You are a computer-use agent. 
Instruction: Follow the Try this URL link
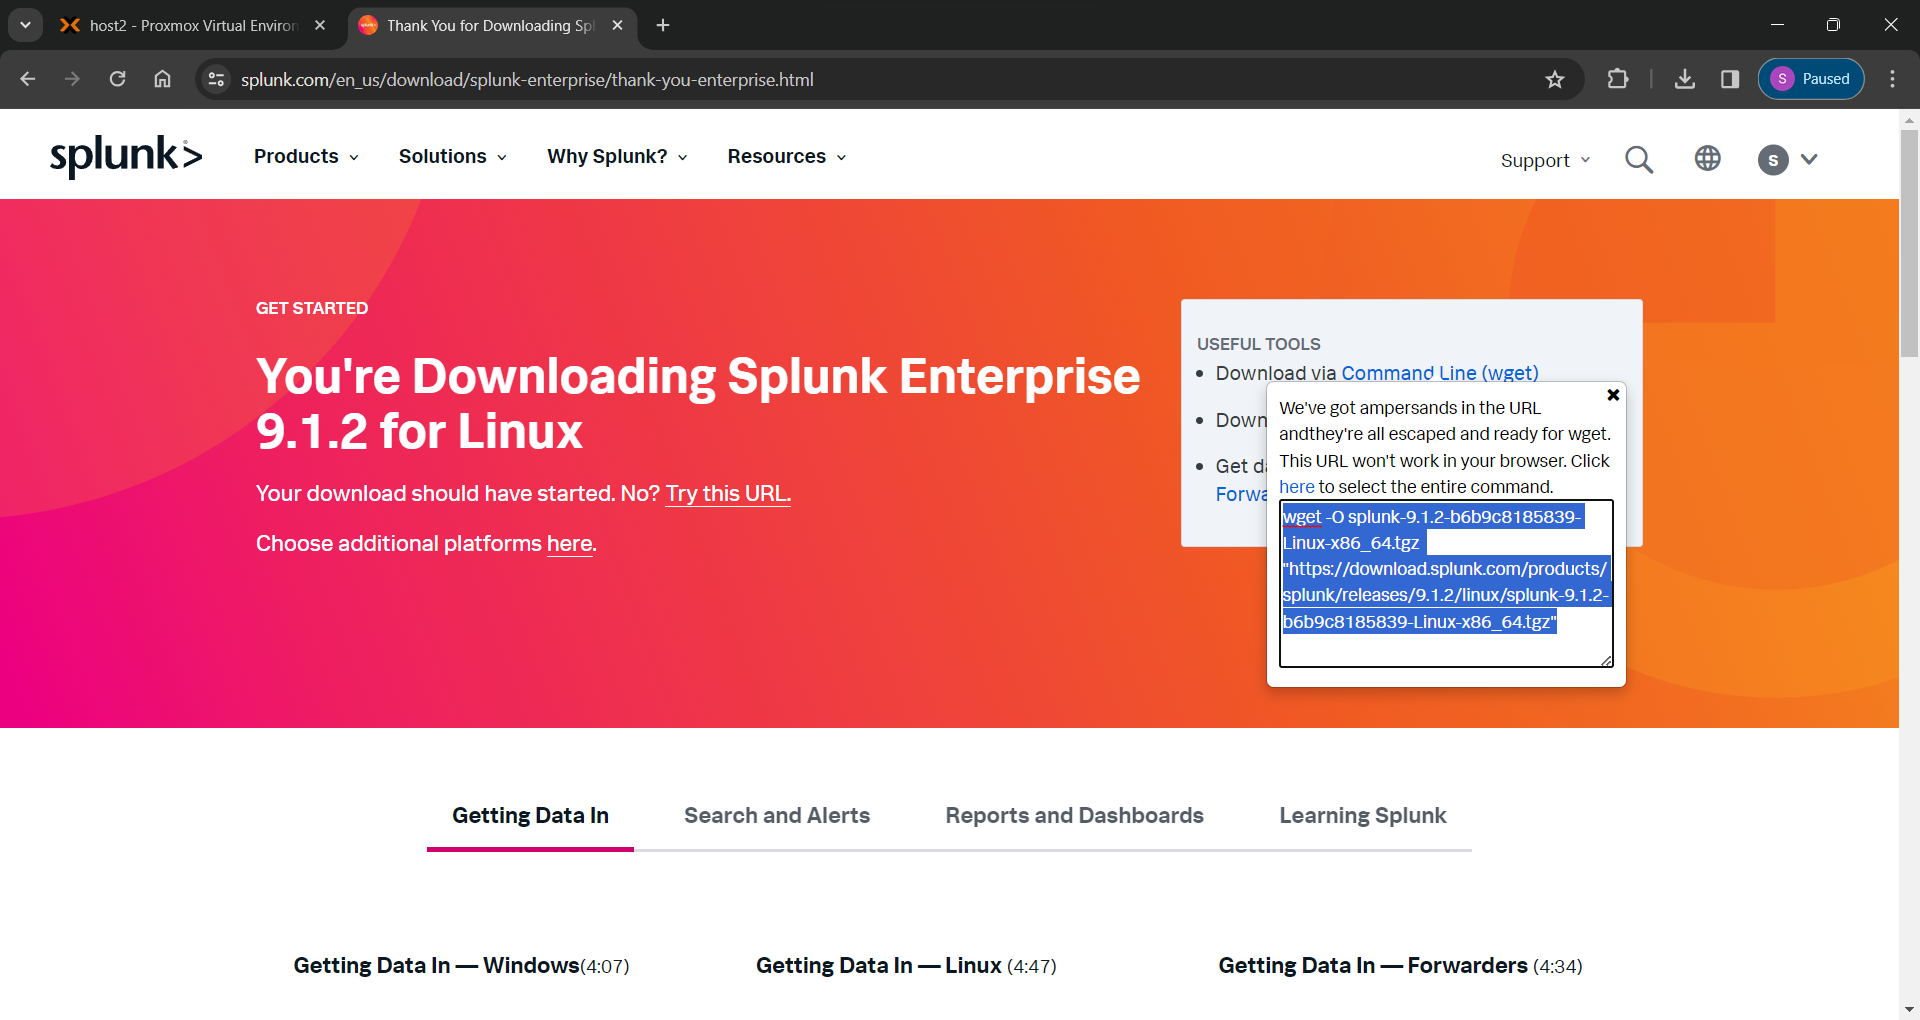[728, 493]
